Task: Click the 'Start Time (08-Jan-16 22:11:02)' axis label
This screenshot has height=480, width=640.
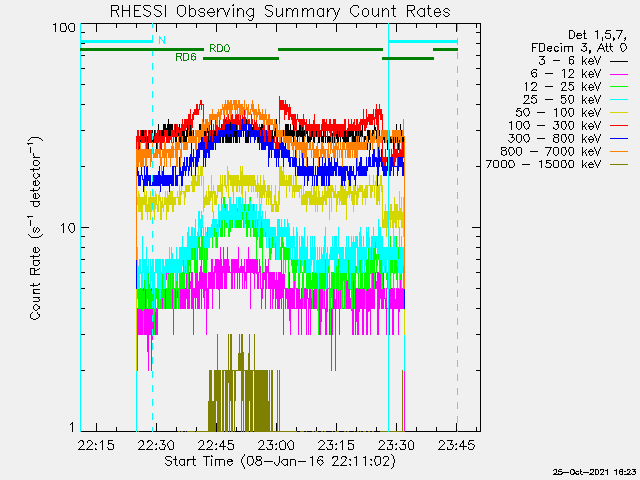Action: click(280, 461)
